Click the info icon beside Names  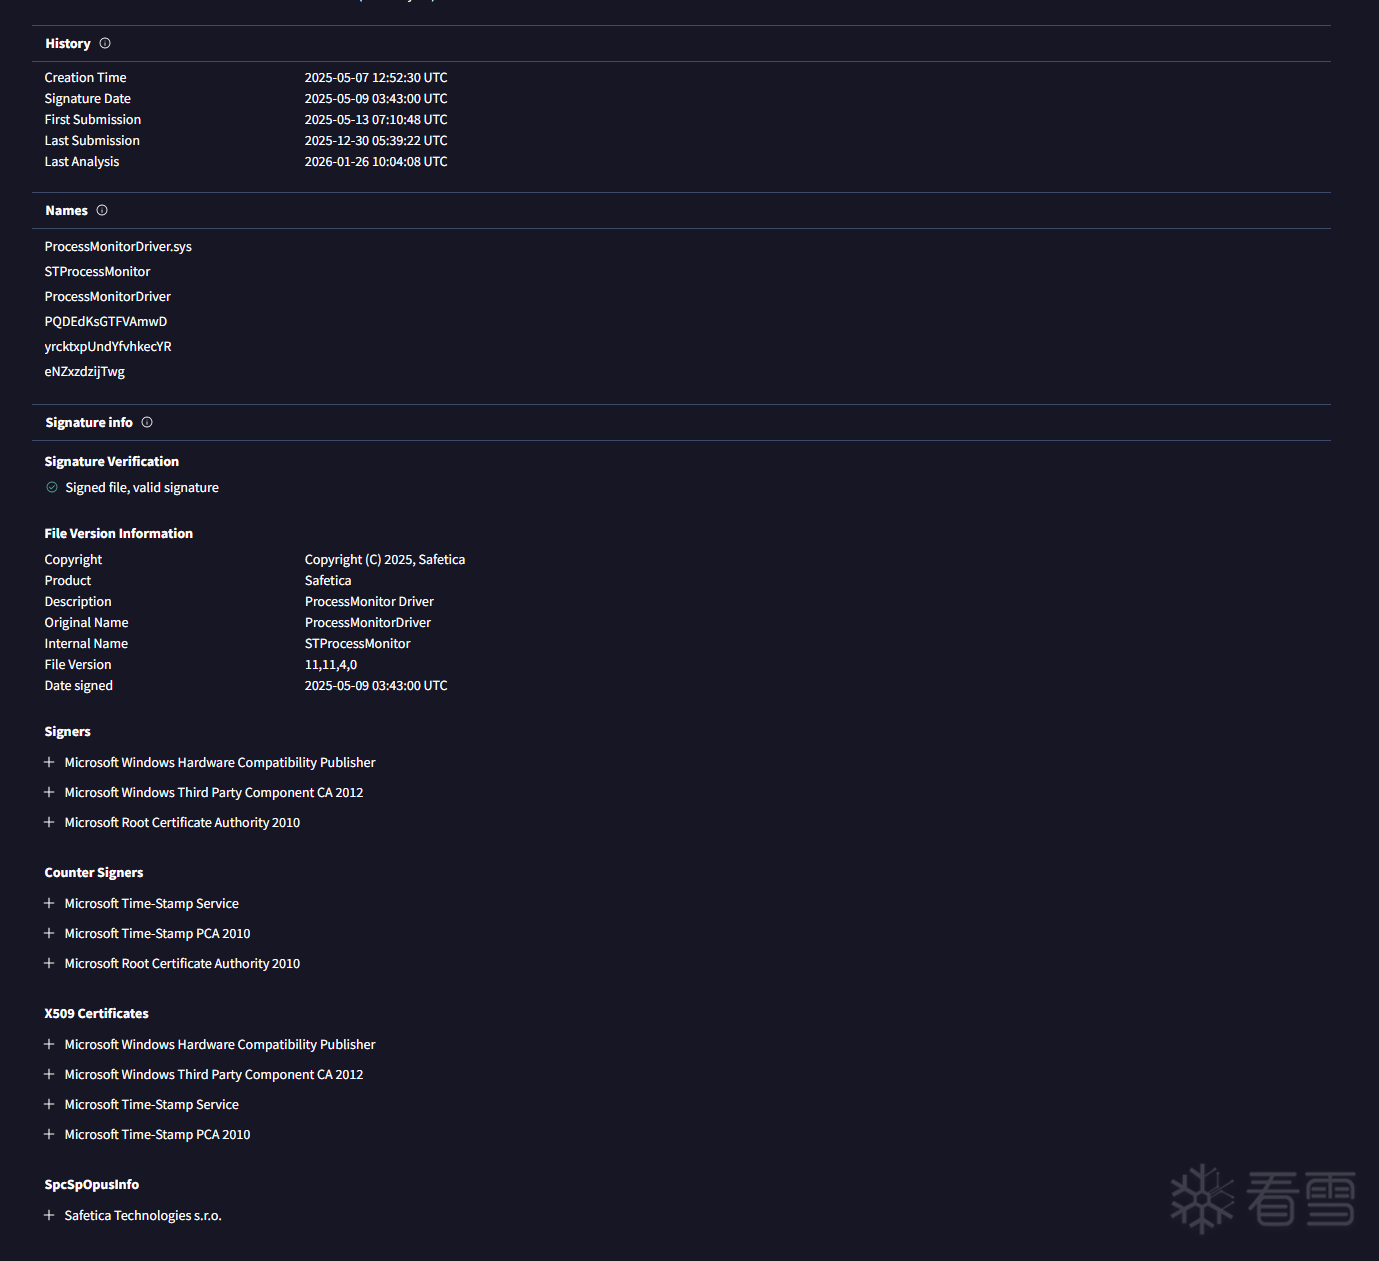point(102,210)
